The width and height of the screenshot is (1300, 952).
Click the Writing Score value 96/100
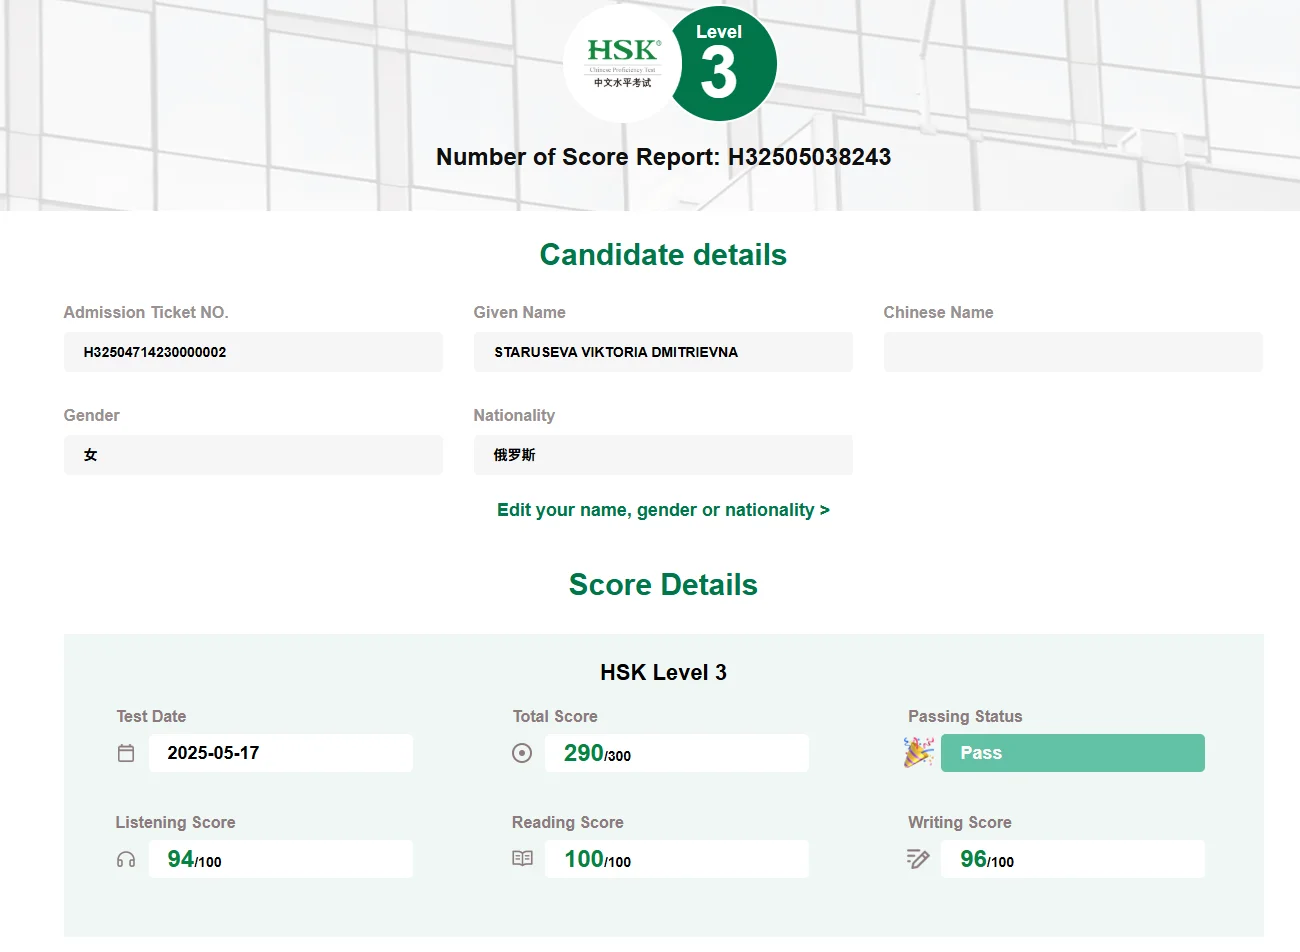tap(1073, 859)
